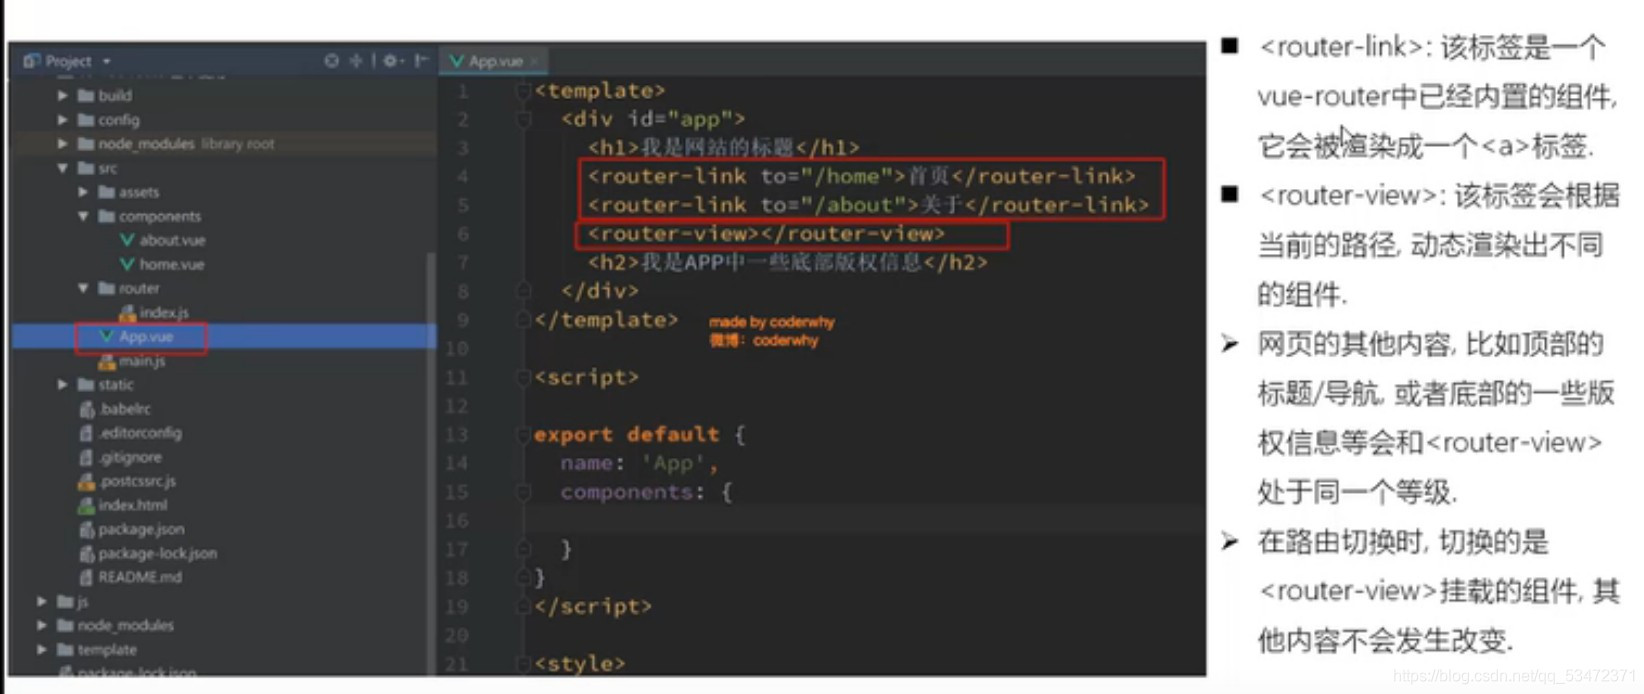The image size is (1644, 694).
Task: Expand the assets folder arrow
Action: 83,192
